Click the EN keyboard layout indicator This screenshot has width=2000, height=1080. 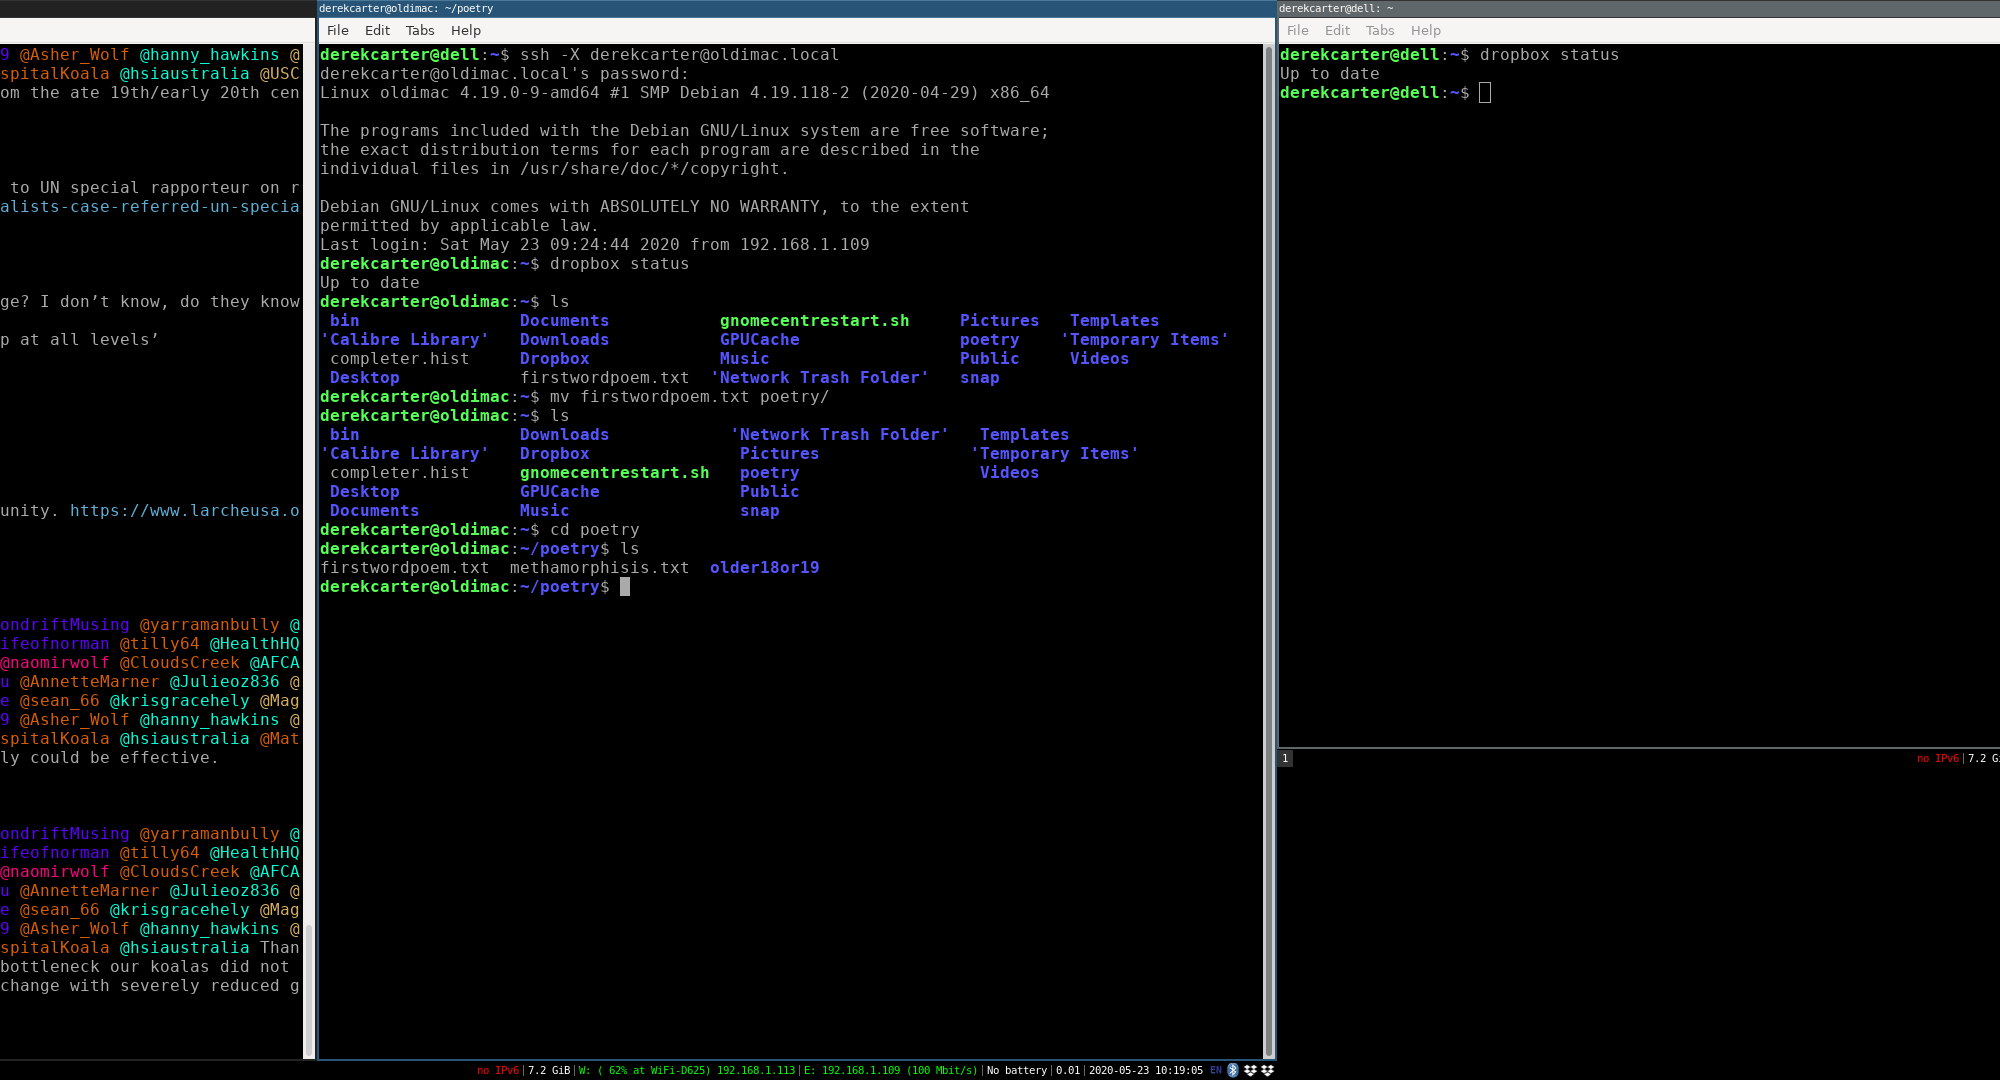point(1216,1070)
